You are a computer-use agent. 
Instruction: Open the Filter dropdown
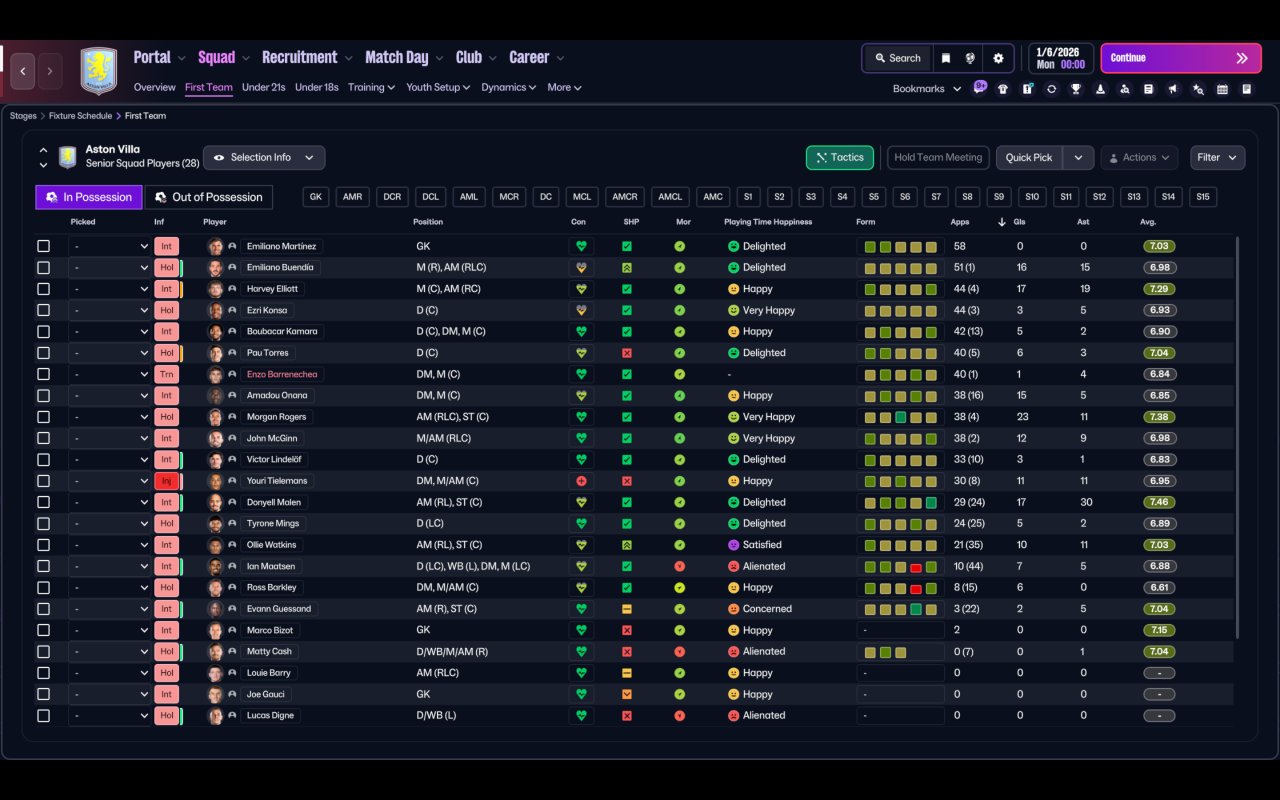[1217, 158]
